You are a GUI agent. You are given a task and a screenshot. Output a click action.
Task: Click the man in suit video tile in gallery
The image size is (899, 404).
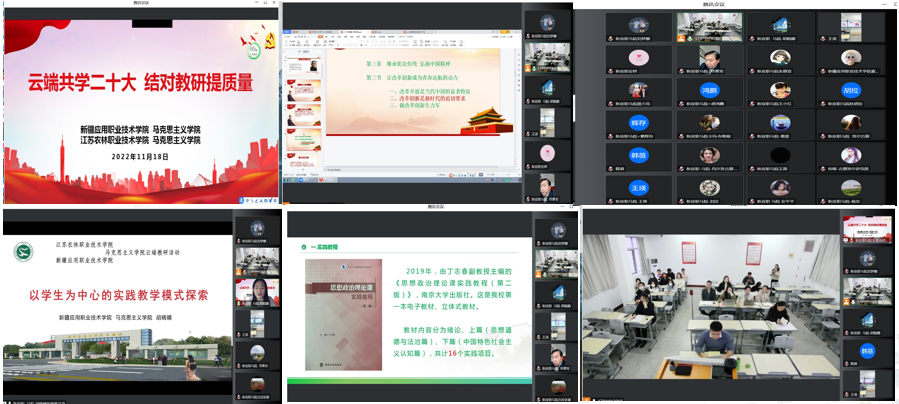(709, 60)
